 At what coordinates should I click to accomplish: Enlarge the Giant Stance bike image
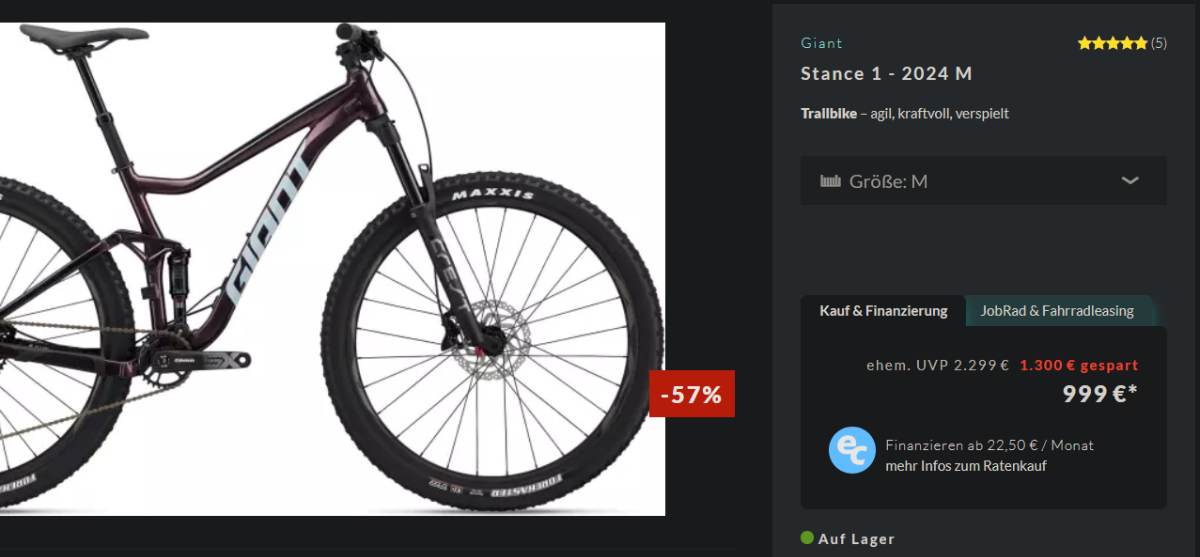point(330,270)
